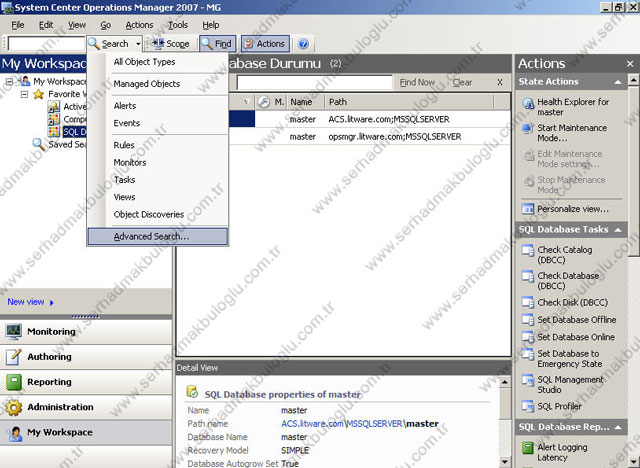Collapse the Favorite Views tree node
Screen dimensions: 640x468
24,94
